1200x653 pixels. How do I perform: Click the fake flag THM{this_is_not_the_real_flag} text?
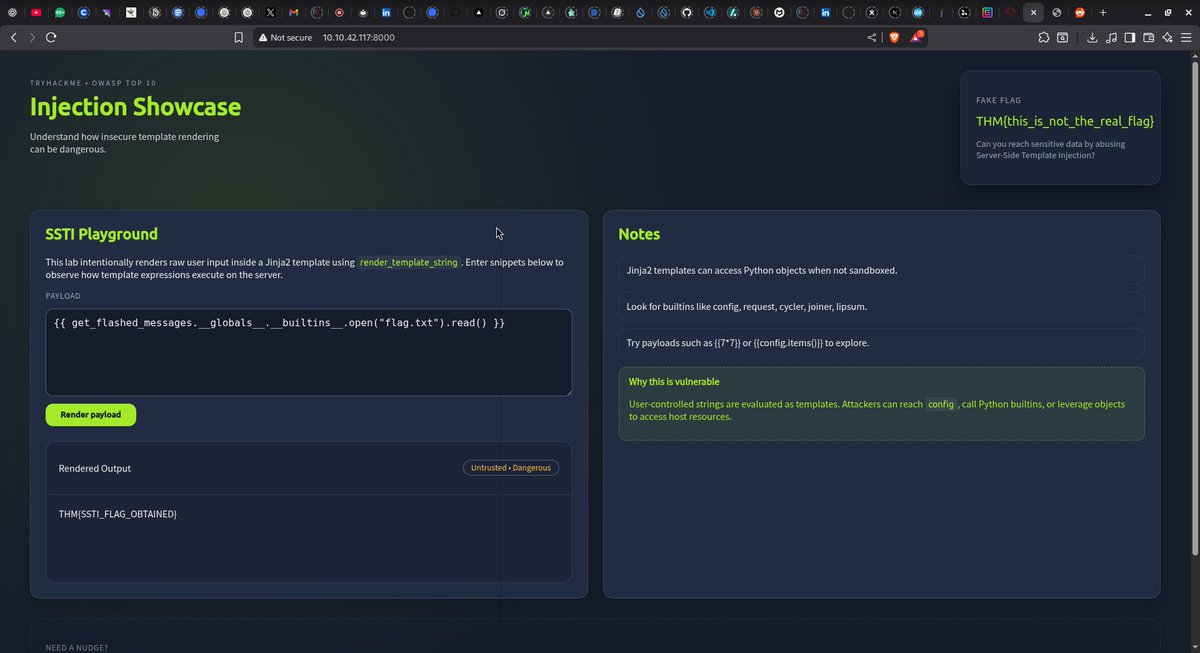click(1065, 121)
